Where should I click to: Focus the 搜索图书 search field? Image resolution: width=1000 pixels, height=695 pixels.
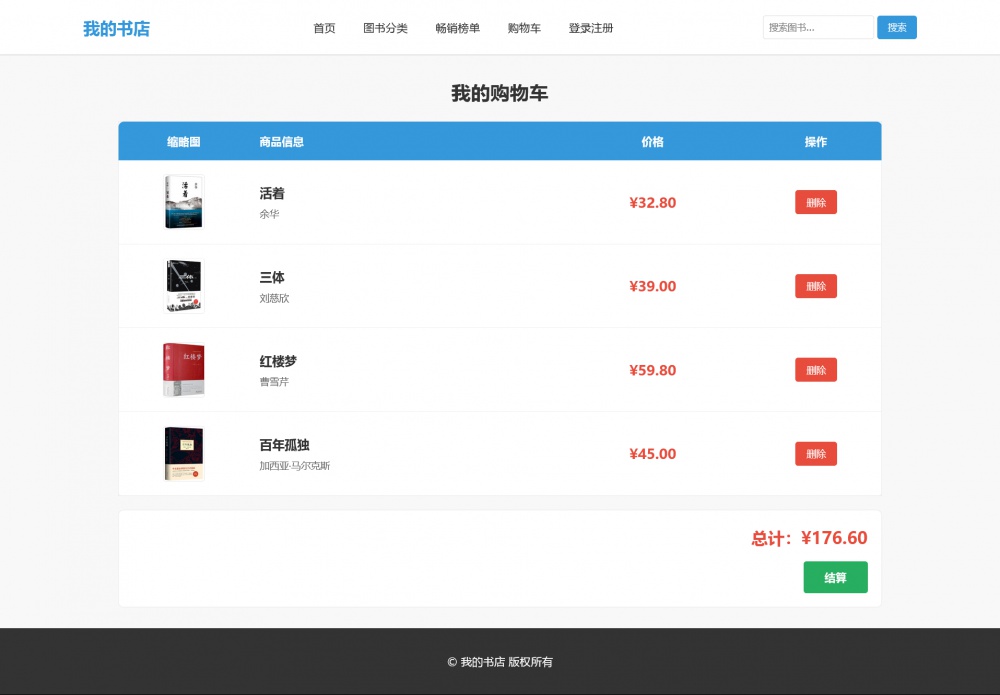tap(817, 28)
